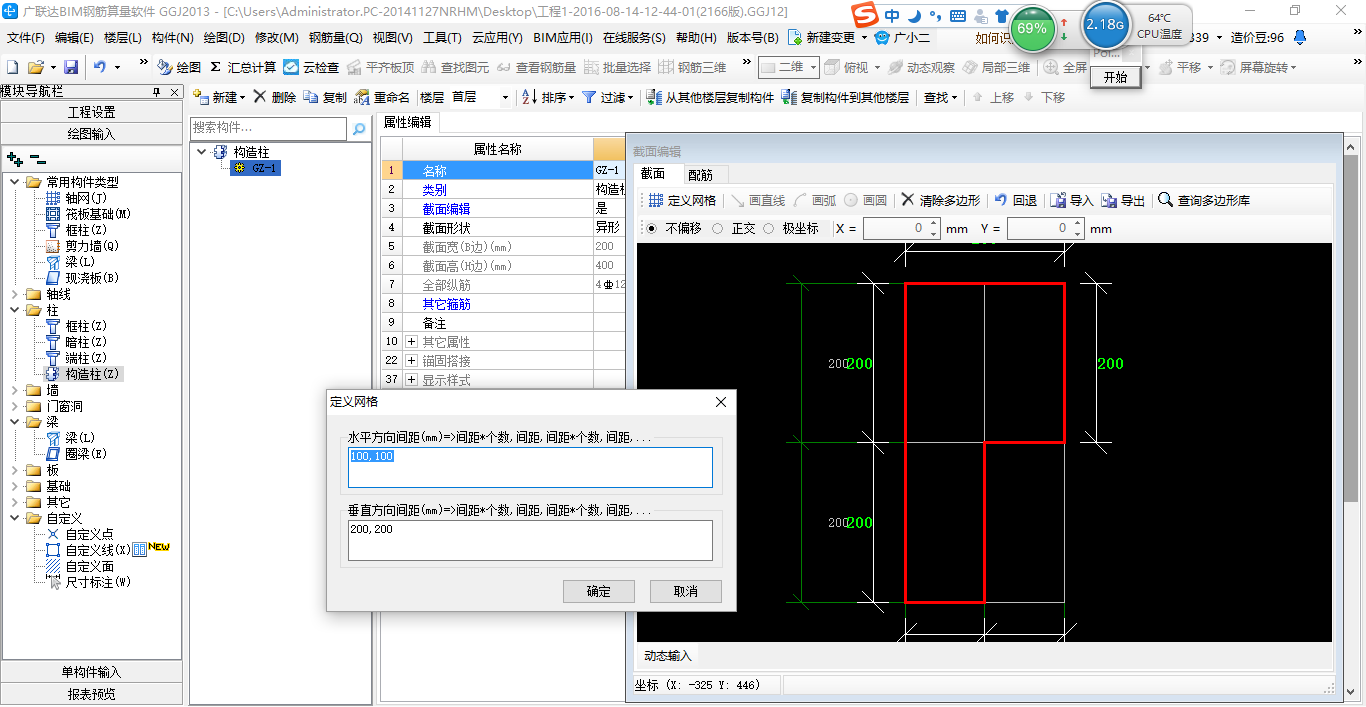
Task: Click 复制构件到其他楼层 icon
Action: tap(788, 97)
